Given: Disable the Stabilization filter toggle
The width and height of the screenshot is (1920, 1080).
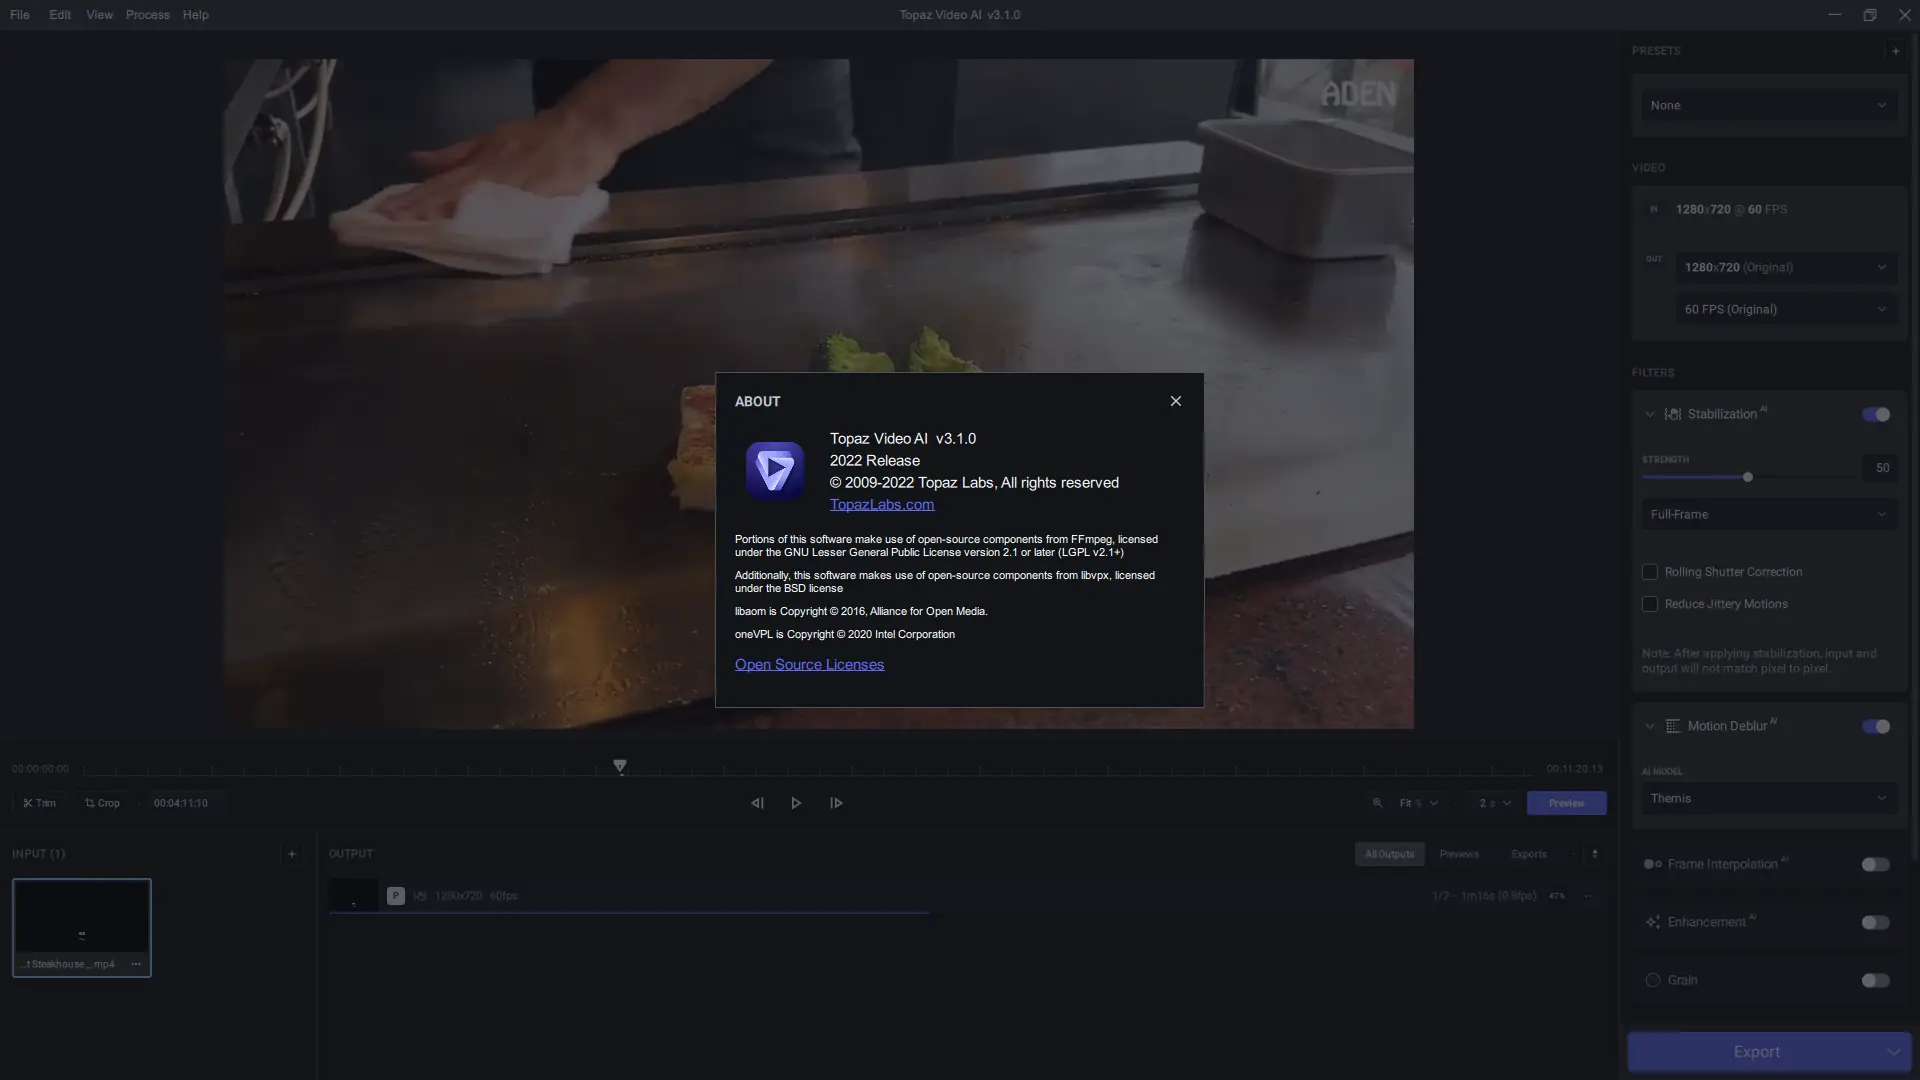Looking at the screenshot, I should 1875,414.
